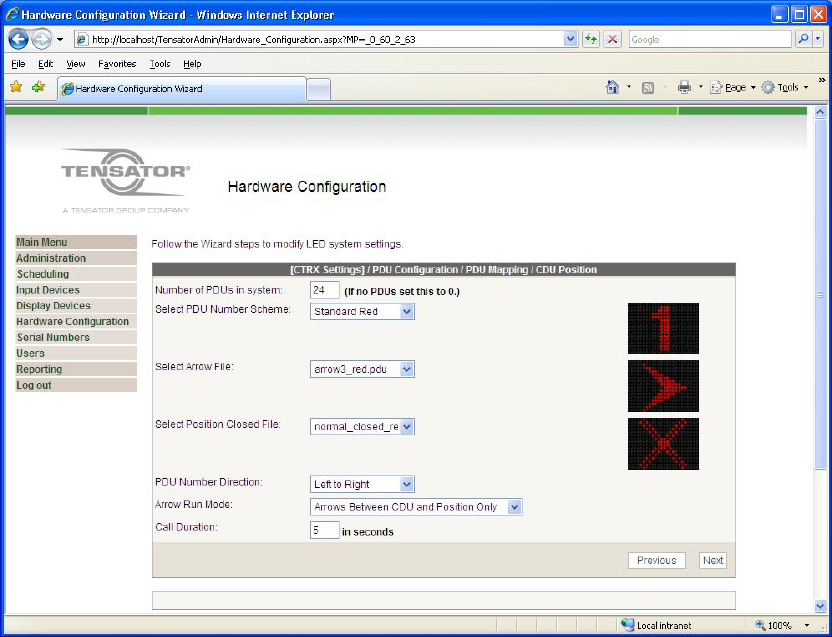Click the page scrollbar down arrow

(x=820, y=605)
